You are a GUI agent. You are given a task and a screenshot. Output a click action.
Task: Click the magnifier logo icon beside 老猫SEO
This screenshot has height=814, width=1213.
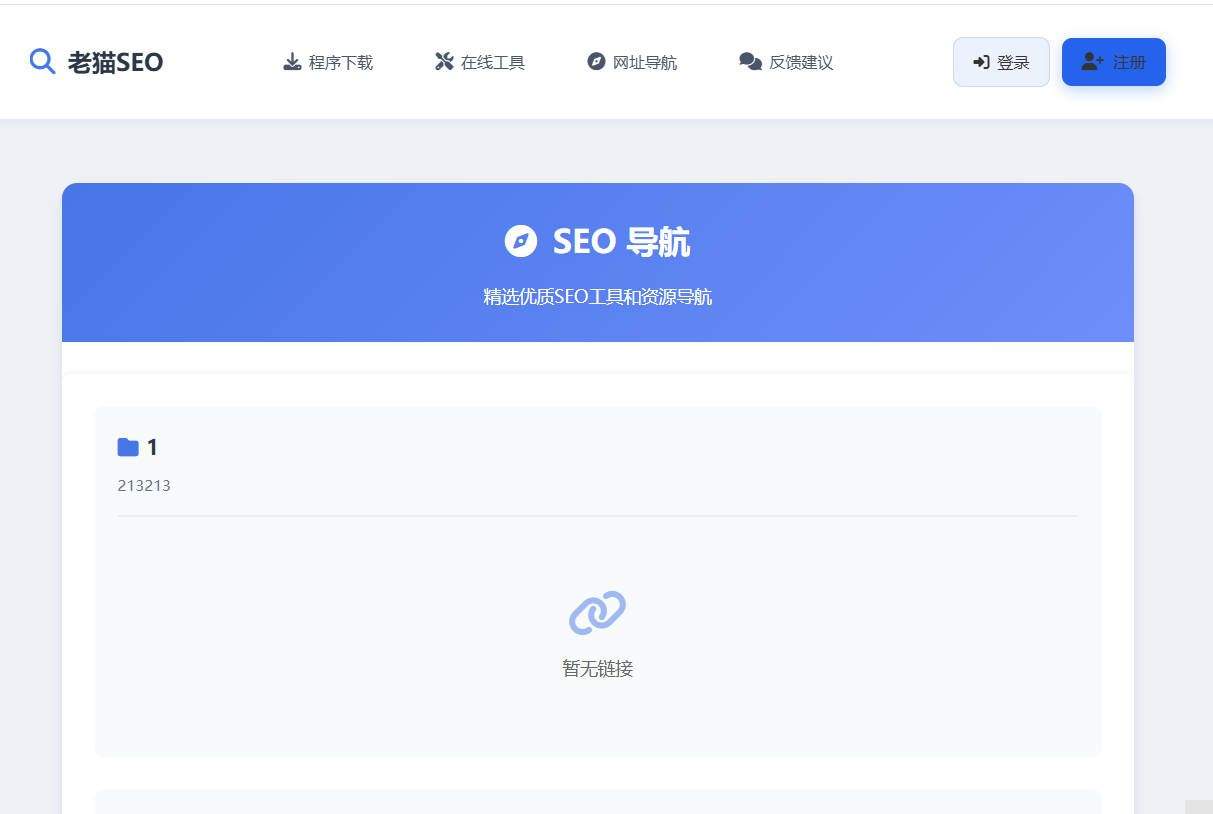coord(42,62)
